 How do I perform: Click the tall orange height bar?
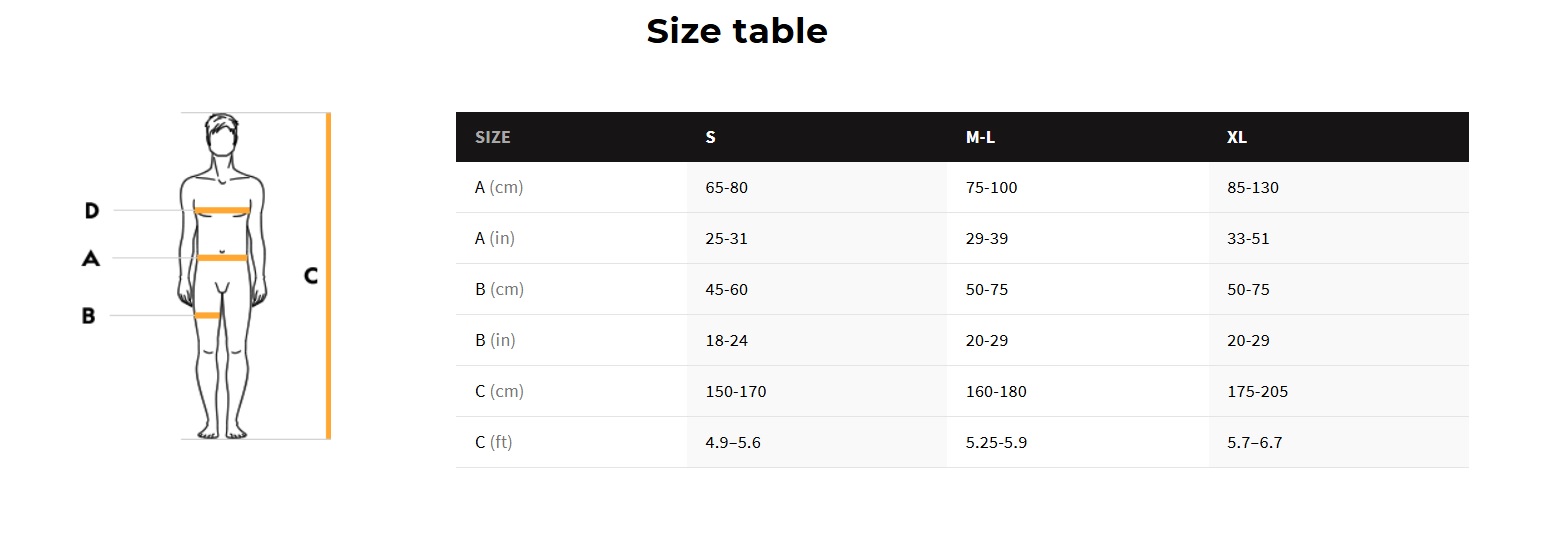(328, 275)
